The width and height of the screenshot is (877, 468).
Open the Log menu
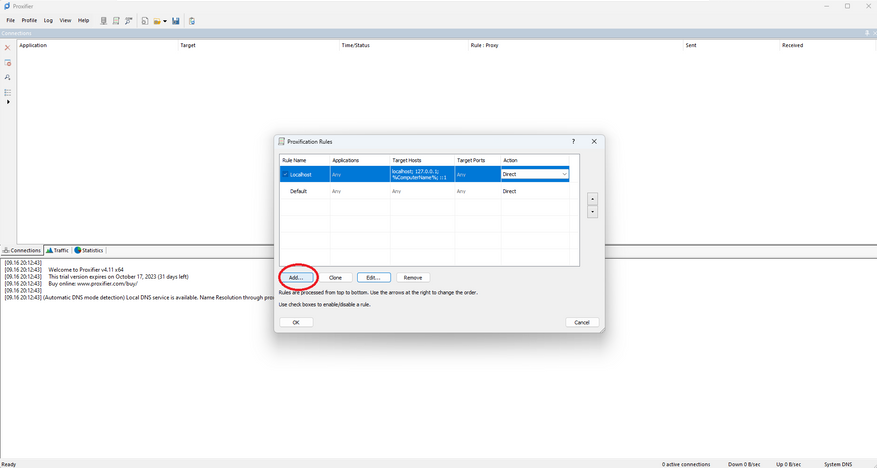[x=48, y=21]
